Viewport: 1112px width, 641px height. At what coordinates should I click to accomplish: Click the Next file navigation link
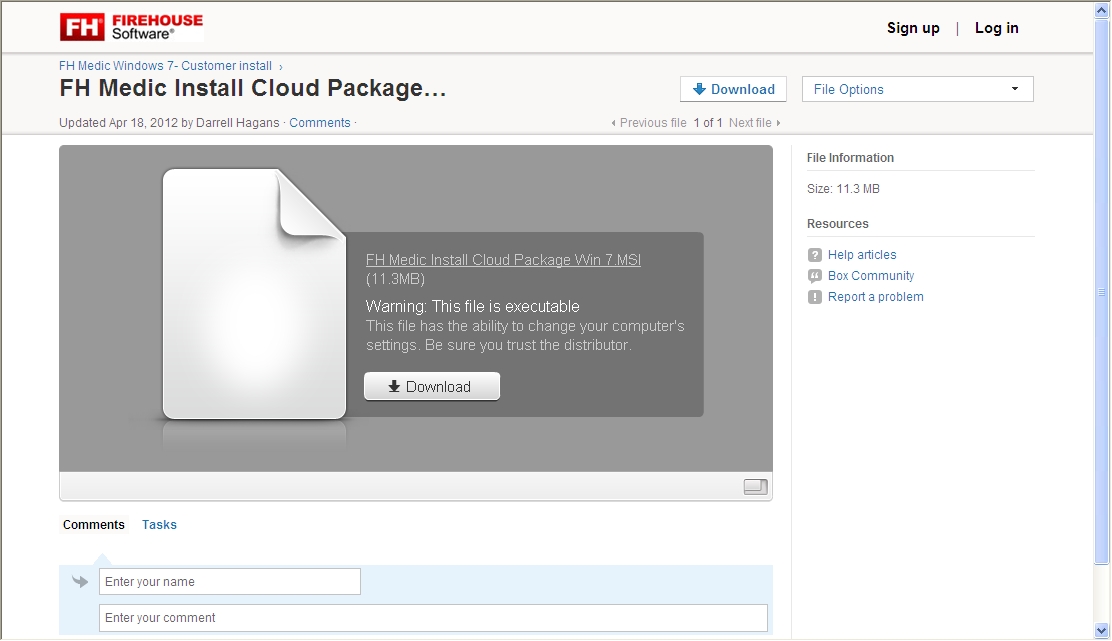point(755,123)
